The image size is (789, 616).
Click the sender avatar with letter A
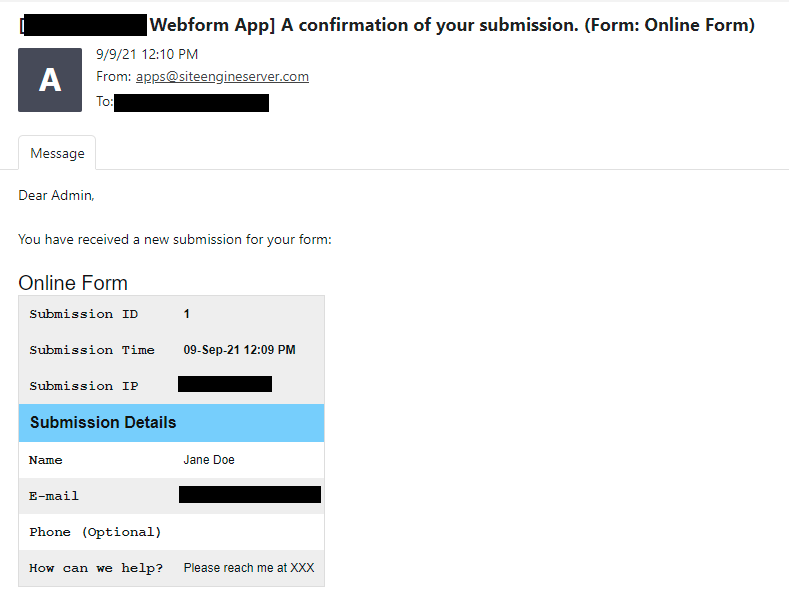point(50,80)
